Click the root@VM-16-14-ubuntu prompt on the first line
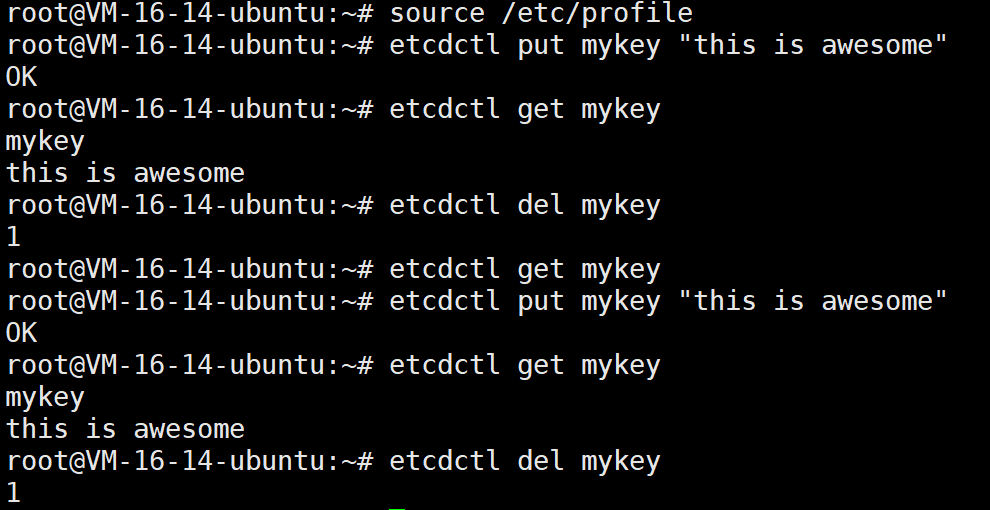The width and height of the screenshot is (990, 510). [x=174, y=13]
